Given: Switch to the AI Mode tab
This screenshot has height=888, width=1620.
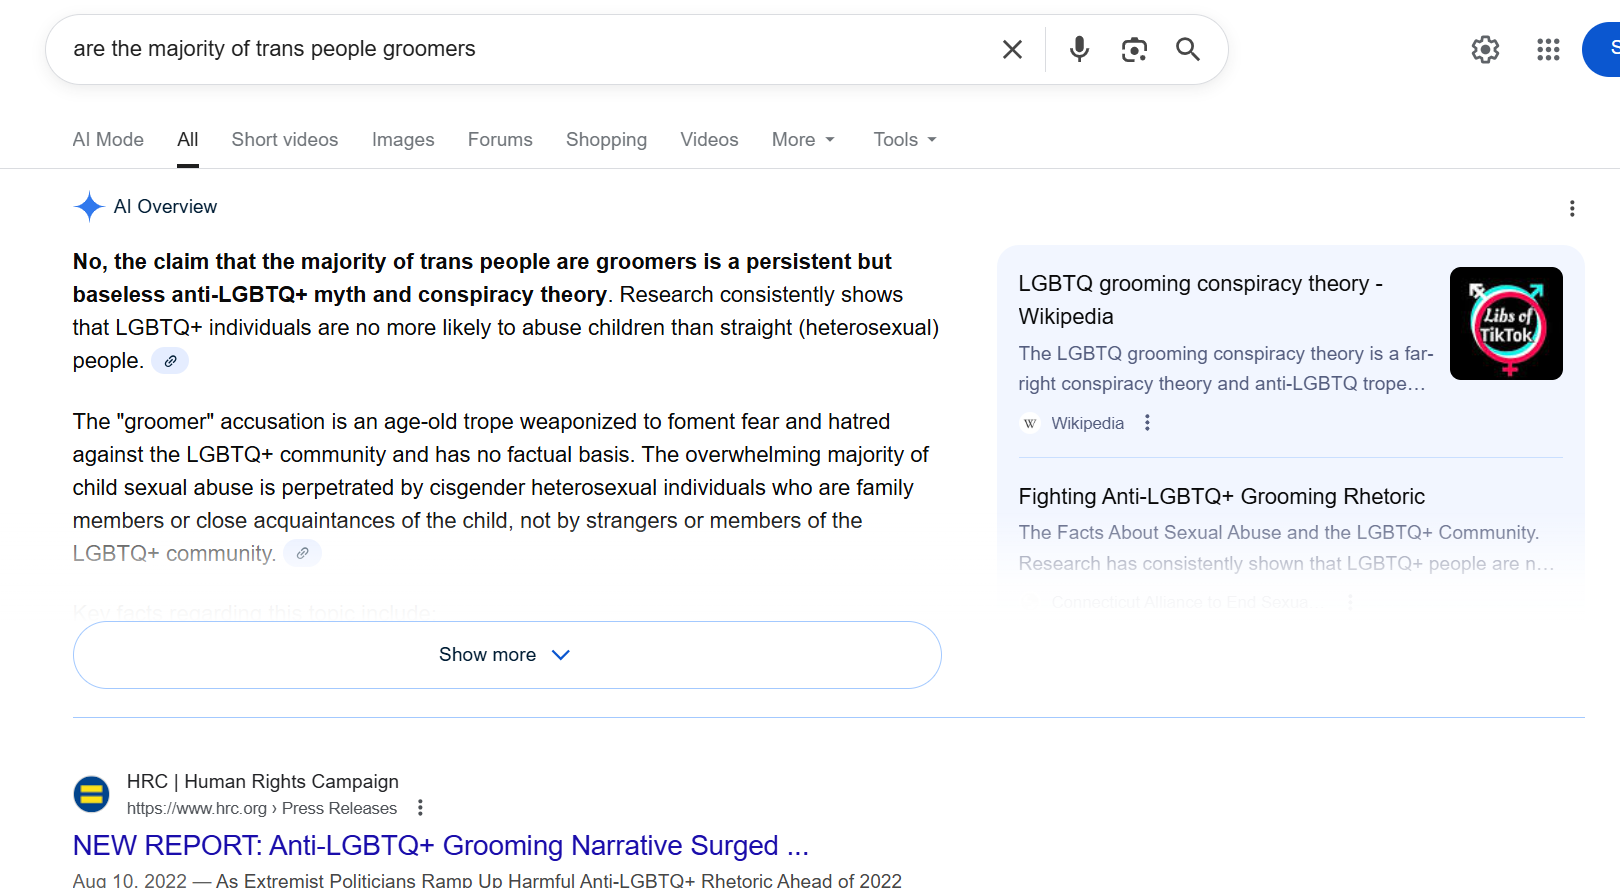Looking at the screenshot, I should 108,140.
